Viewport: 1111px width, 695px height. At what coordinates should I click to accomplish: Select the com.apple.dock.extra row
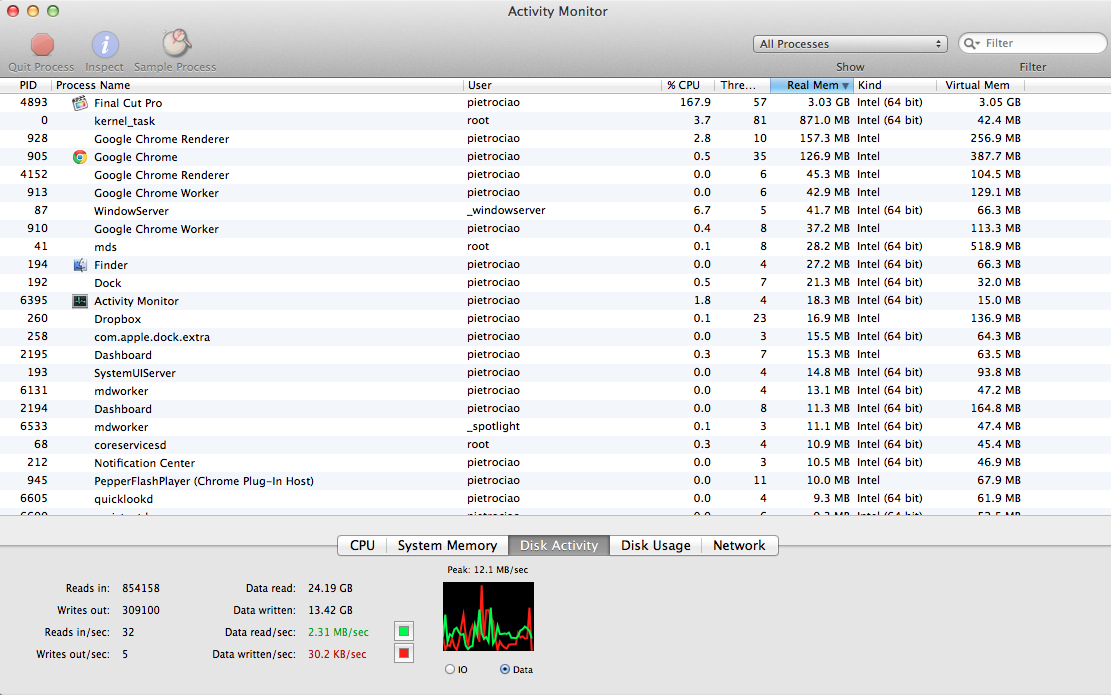556,337
